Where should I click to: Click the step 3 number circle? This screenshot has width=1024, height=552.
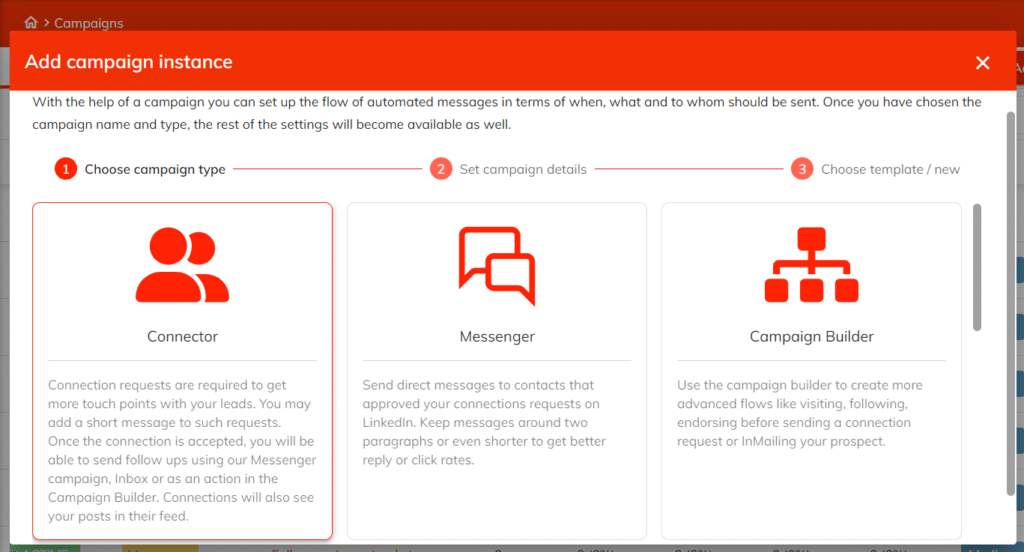(802, 169)
